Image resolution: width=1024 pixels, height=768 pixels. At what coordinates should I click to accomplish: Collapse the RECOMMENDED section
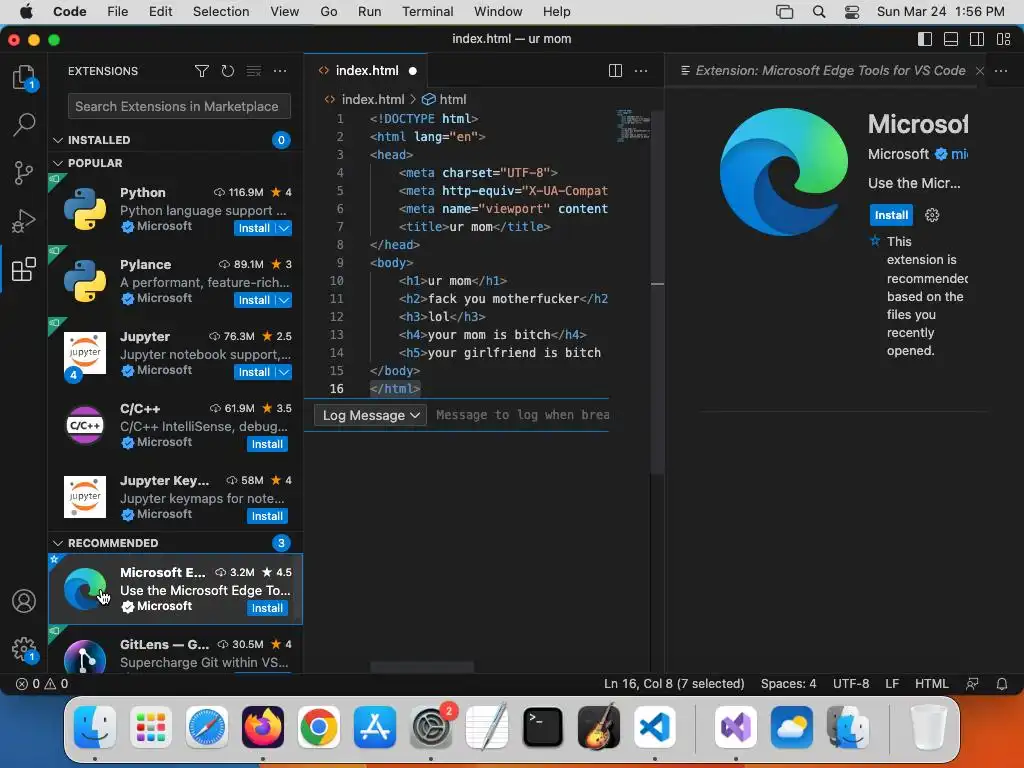tap(57, 543)
